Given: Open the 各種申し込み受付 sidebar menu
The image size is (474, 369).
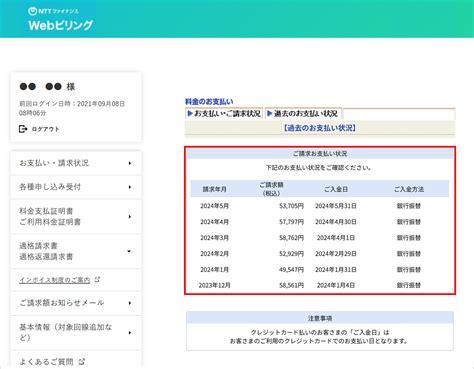Looking at the screenshot, I should click(76, 187).
